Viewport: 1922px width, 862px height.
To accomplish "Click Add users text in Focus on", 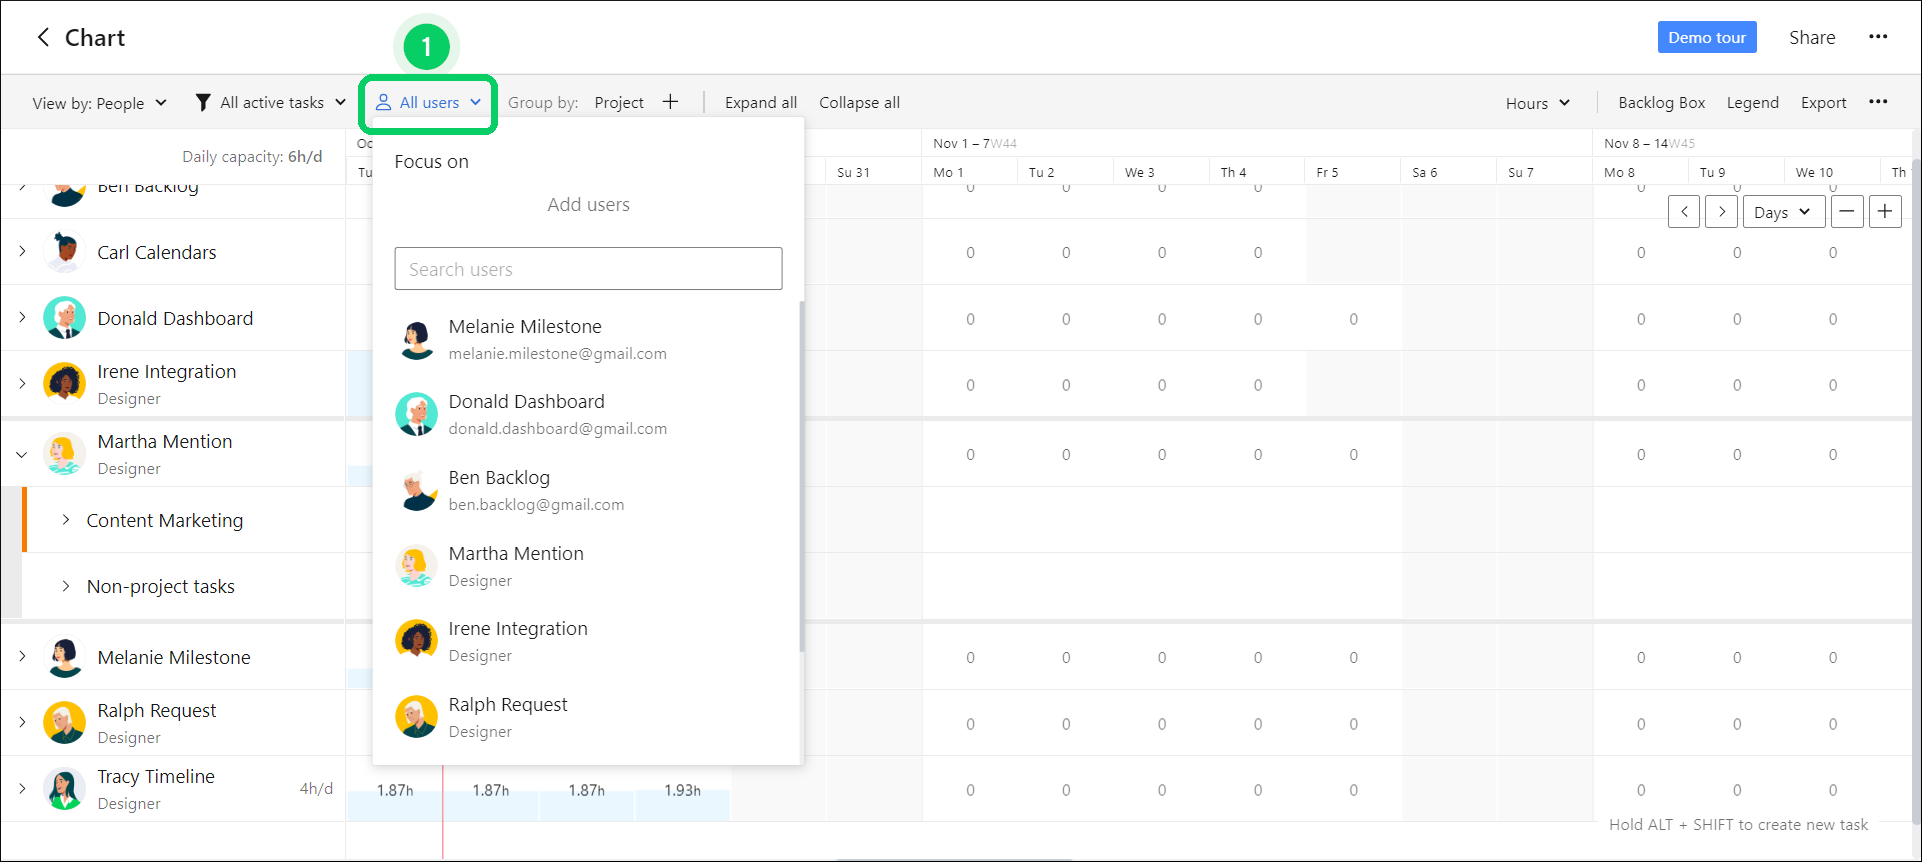I will coord(588,204).
